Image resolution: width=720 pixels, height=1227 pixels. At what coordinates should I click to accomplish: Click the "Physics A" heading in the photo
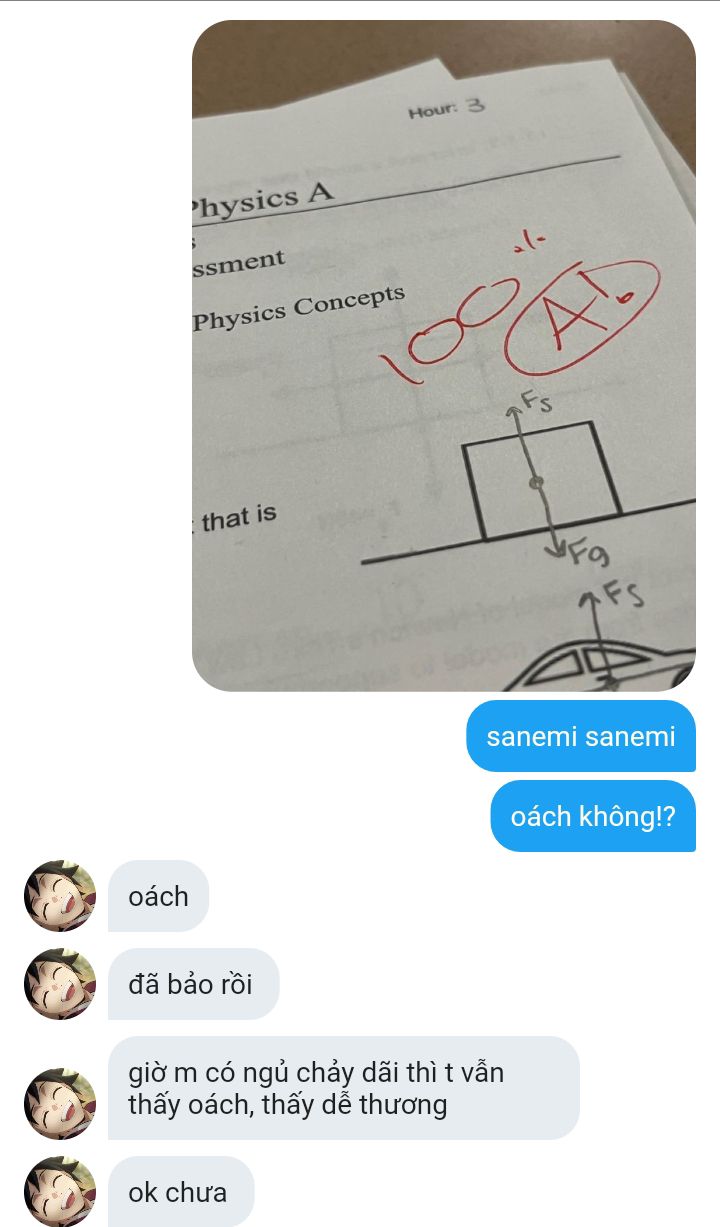click(260, 196)
